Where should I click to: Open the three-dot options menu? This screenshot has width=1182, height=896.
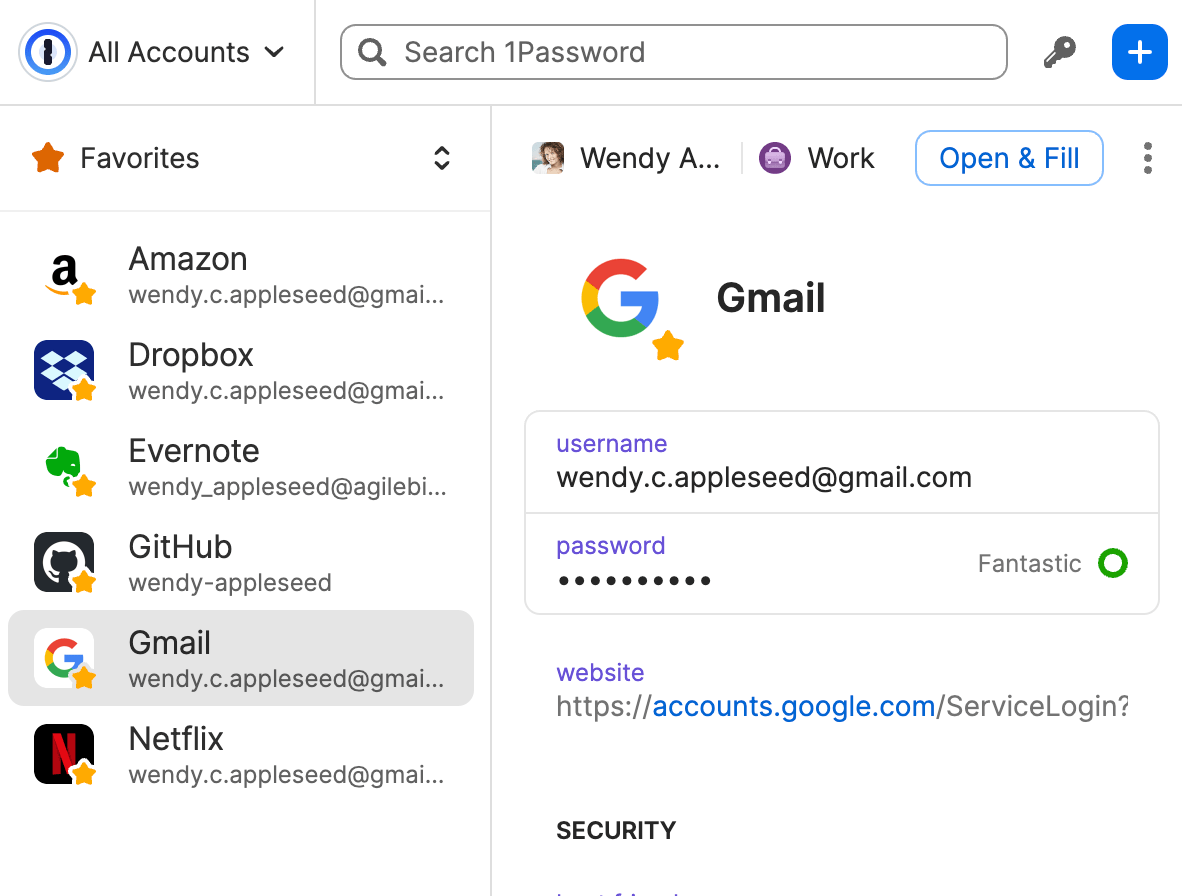coord(1147,157)
